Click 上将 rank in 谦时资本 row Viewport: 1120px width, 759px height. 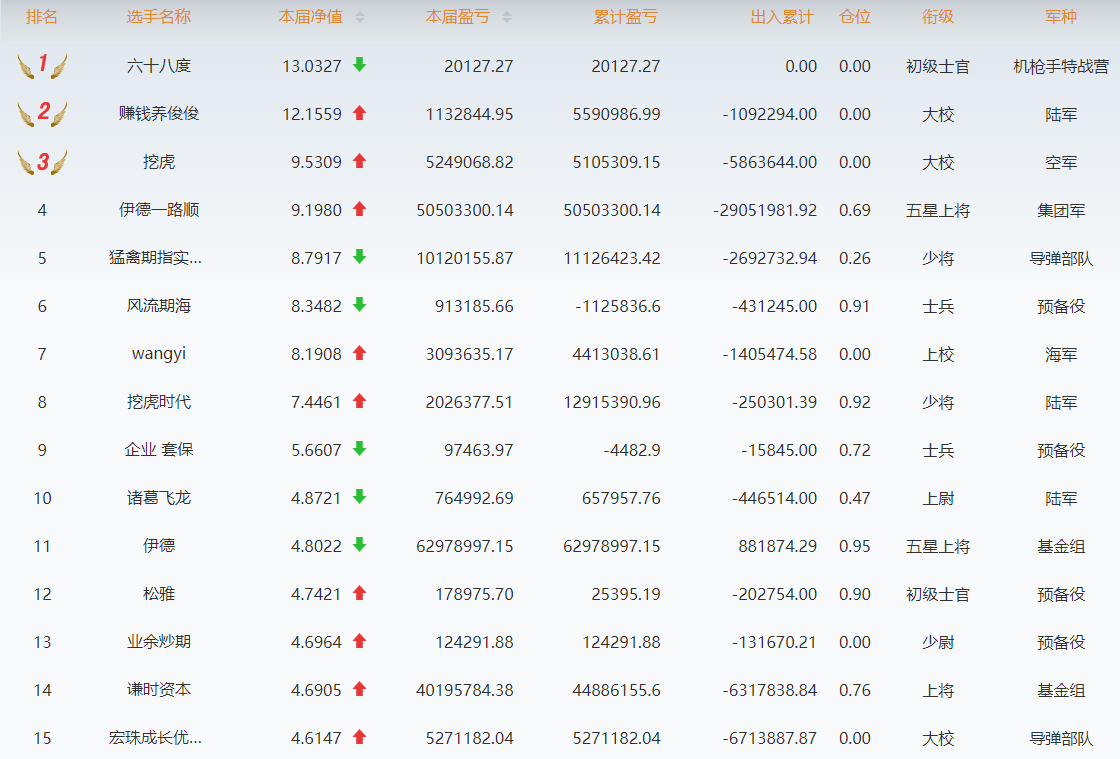pyautogui.click(x=938, y=690)
